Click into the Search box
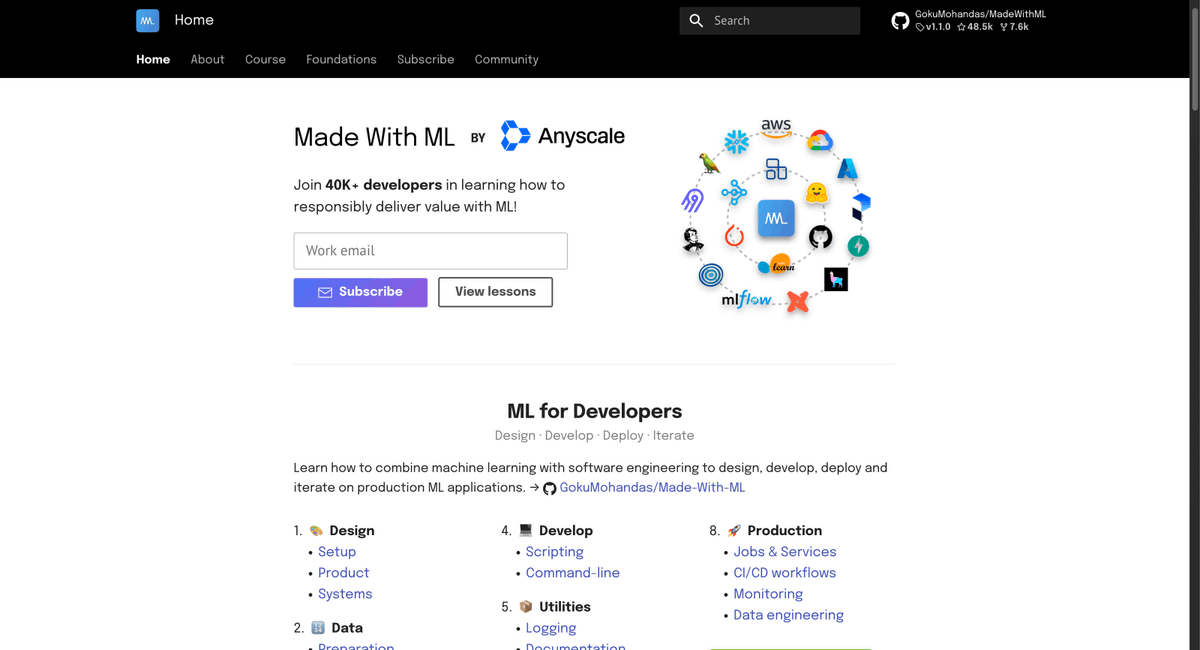Image resolution: width=1200 pixels, height=650 pixels. click(x=770, y=20)
